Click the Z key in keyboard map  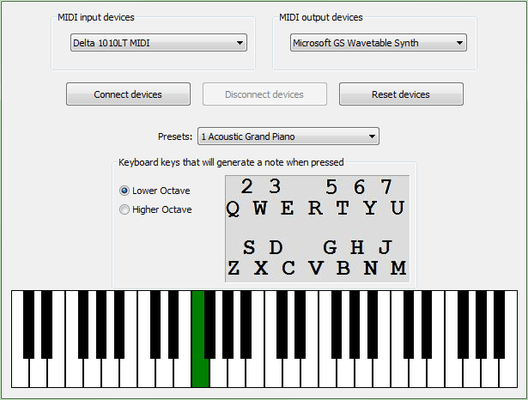tap(234, 268)
